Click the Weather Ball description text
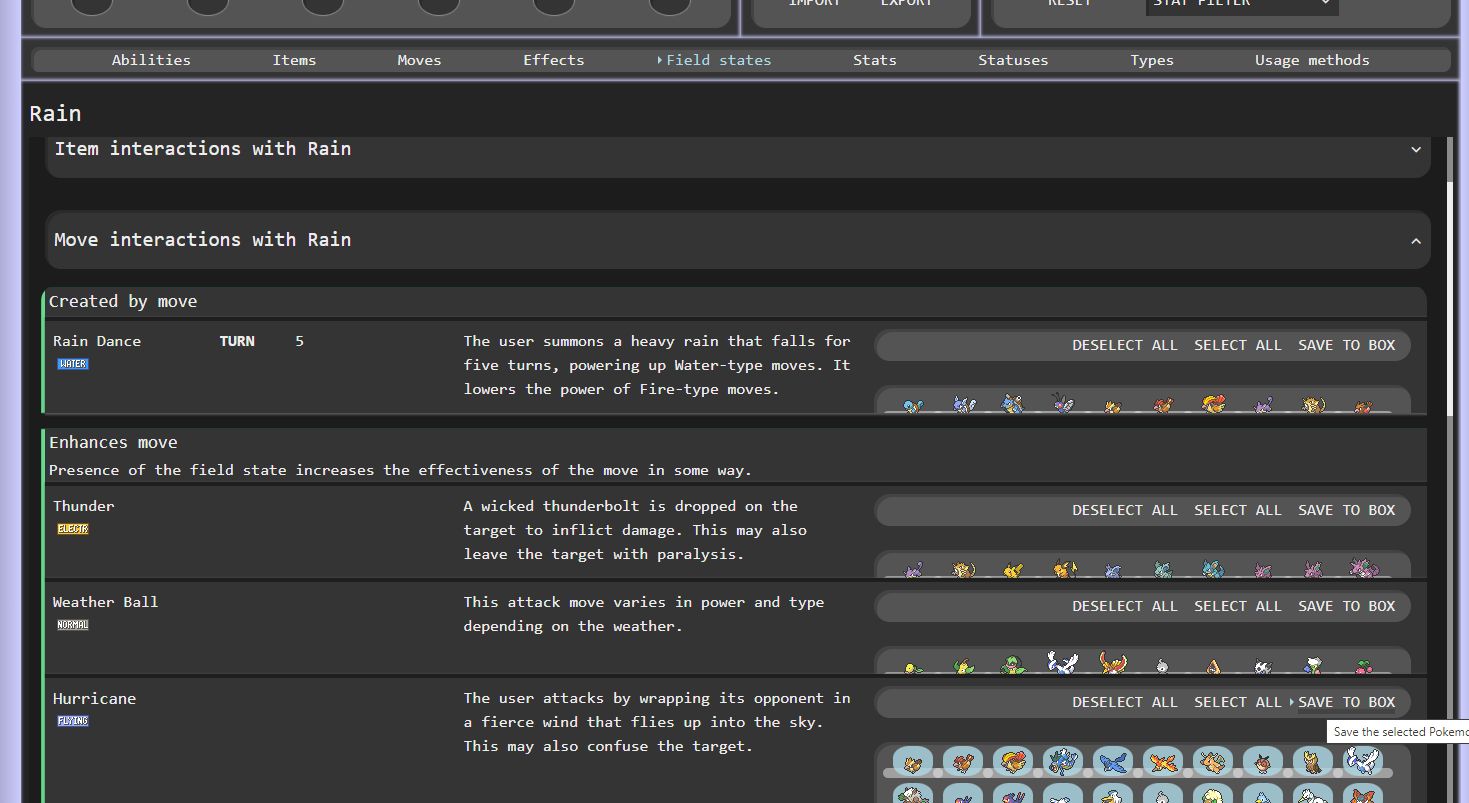Screen dimensions: 1469x803 (644, 614)
